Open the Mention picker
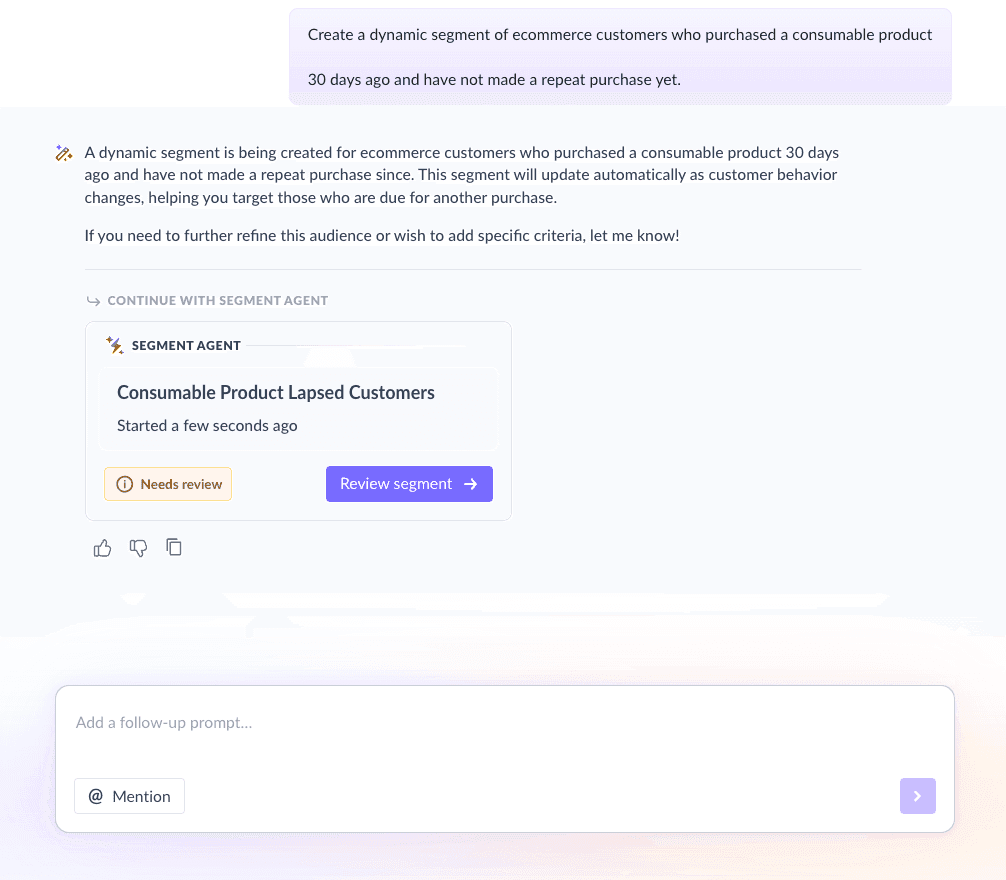The image size is (1006, 880). (x=129, y=796)
